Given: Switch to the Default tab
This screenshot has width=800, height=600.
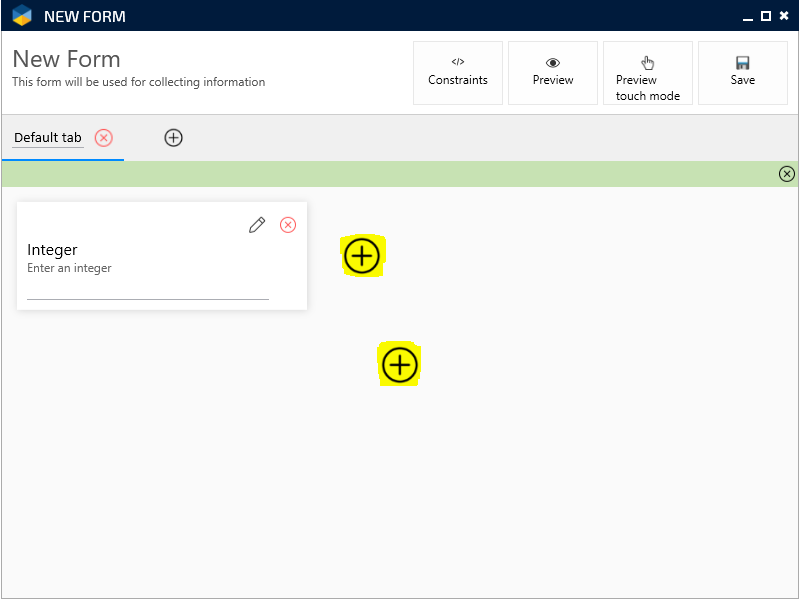Looking at the screenshot, I should (48, 138).
